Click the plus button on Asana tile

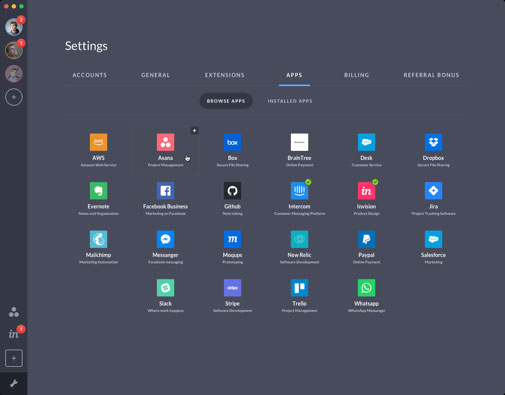point(194,130)
